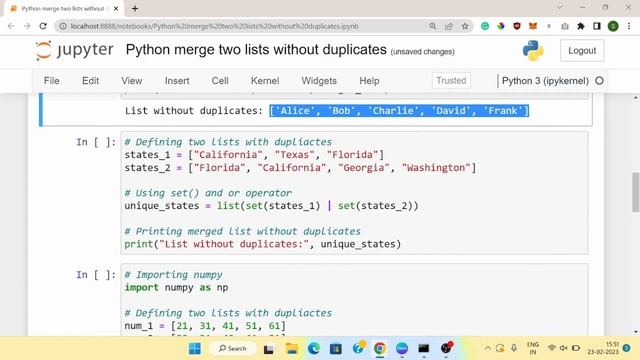Open the clock and date in tray

click(603, 348)
